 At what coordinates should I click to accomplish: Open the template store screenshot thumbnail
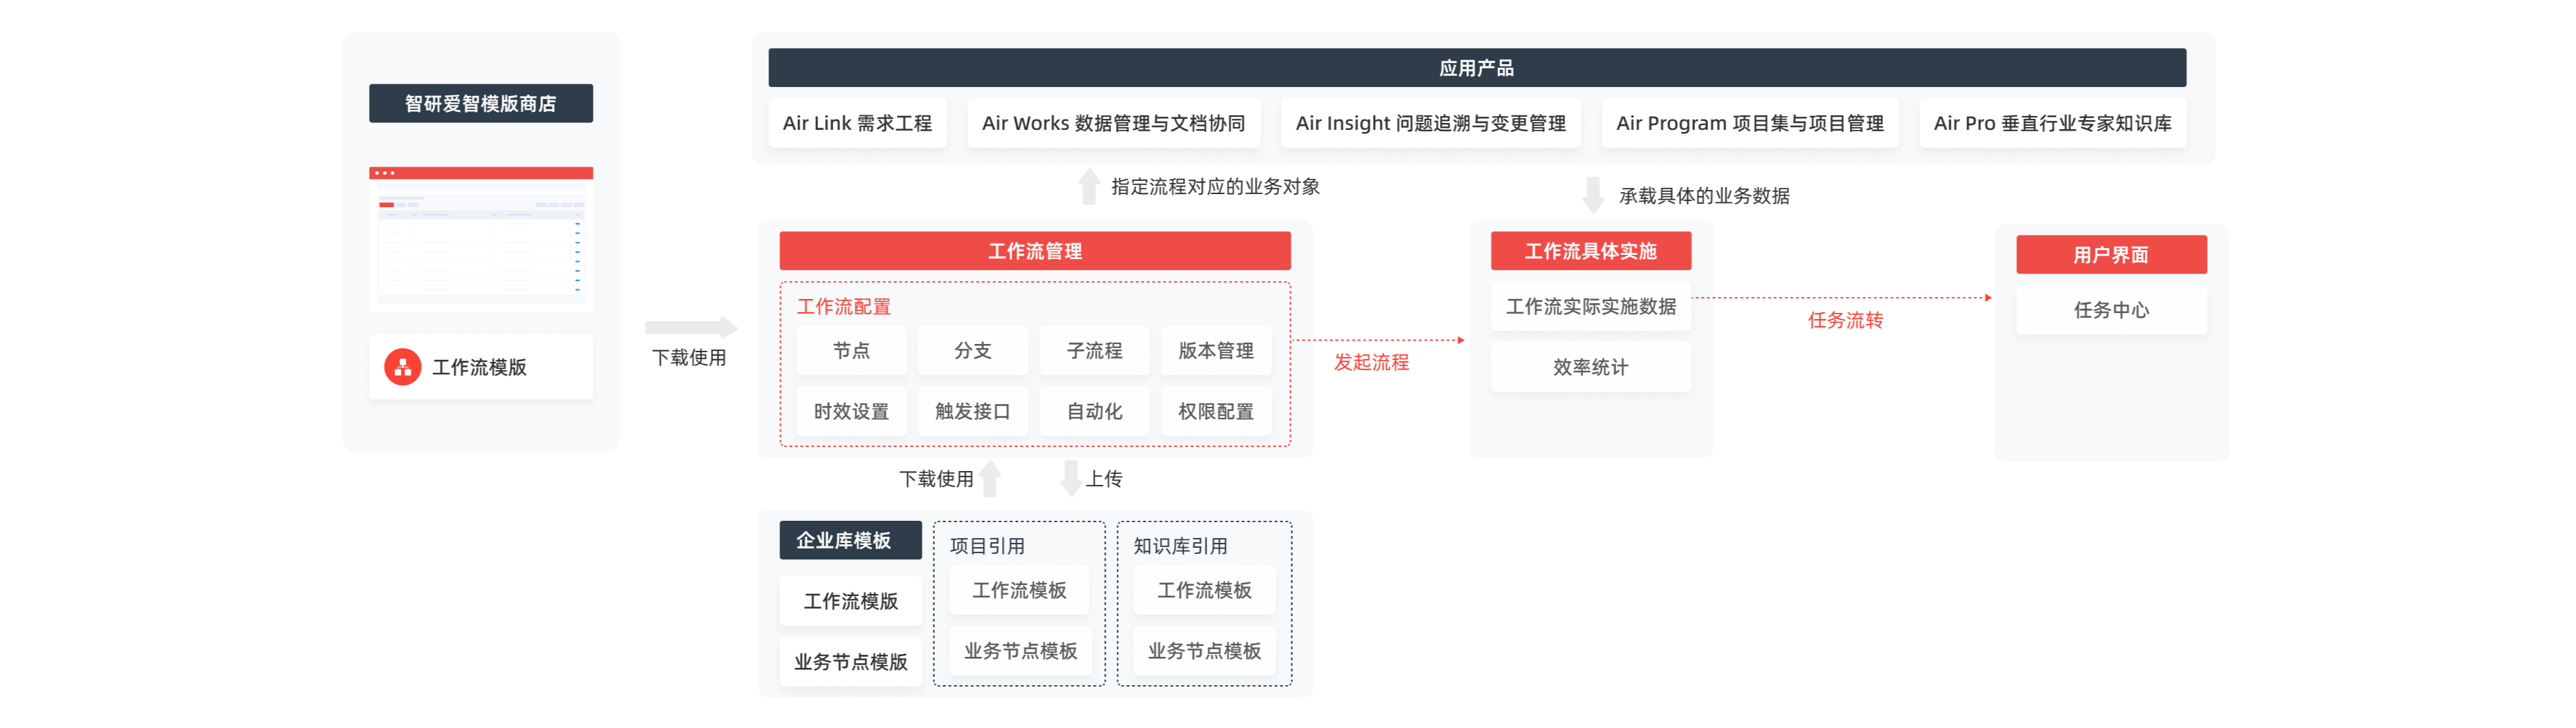[481, 239]
